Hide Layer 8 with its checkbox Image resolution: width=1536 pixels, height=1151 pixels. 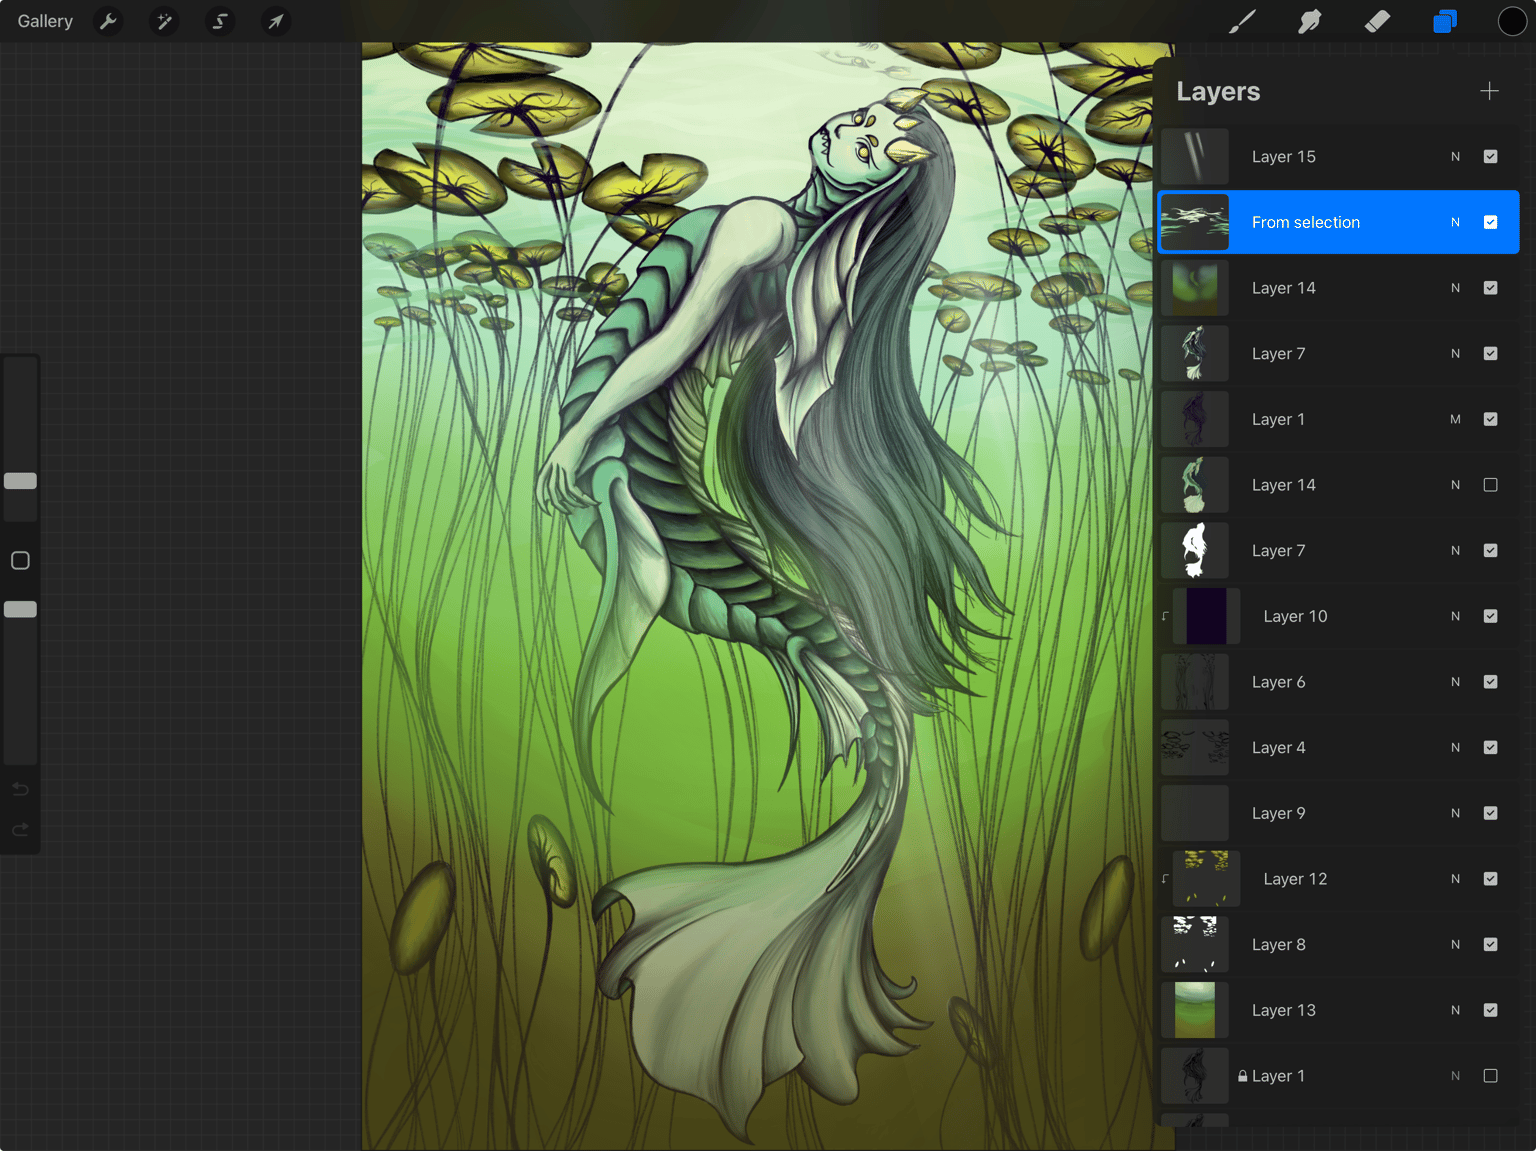1490,945
